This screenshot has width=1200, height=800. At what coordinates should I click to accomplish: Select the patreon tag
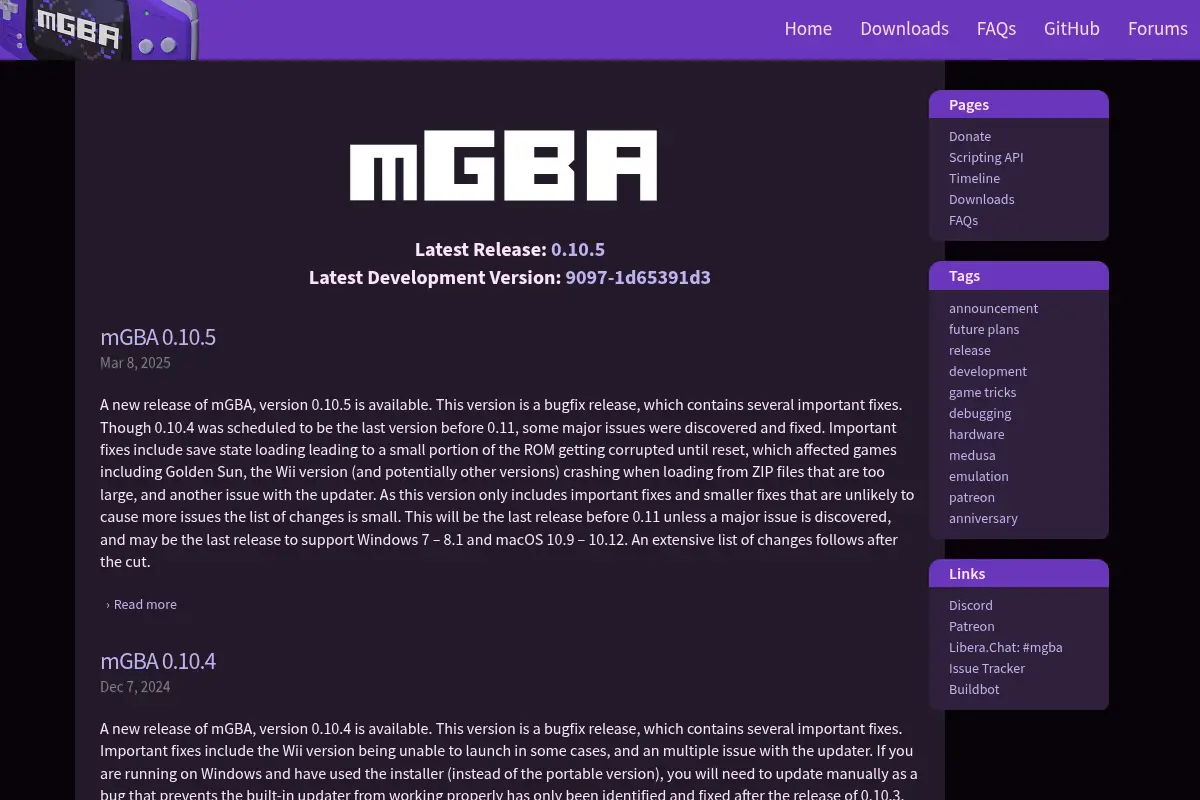tap(972, 497)
